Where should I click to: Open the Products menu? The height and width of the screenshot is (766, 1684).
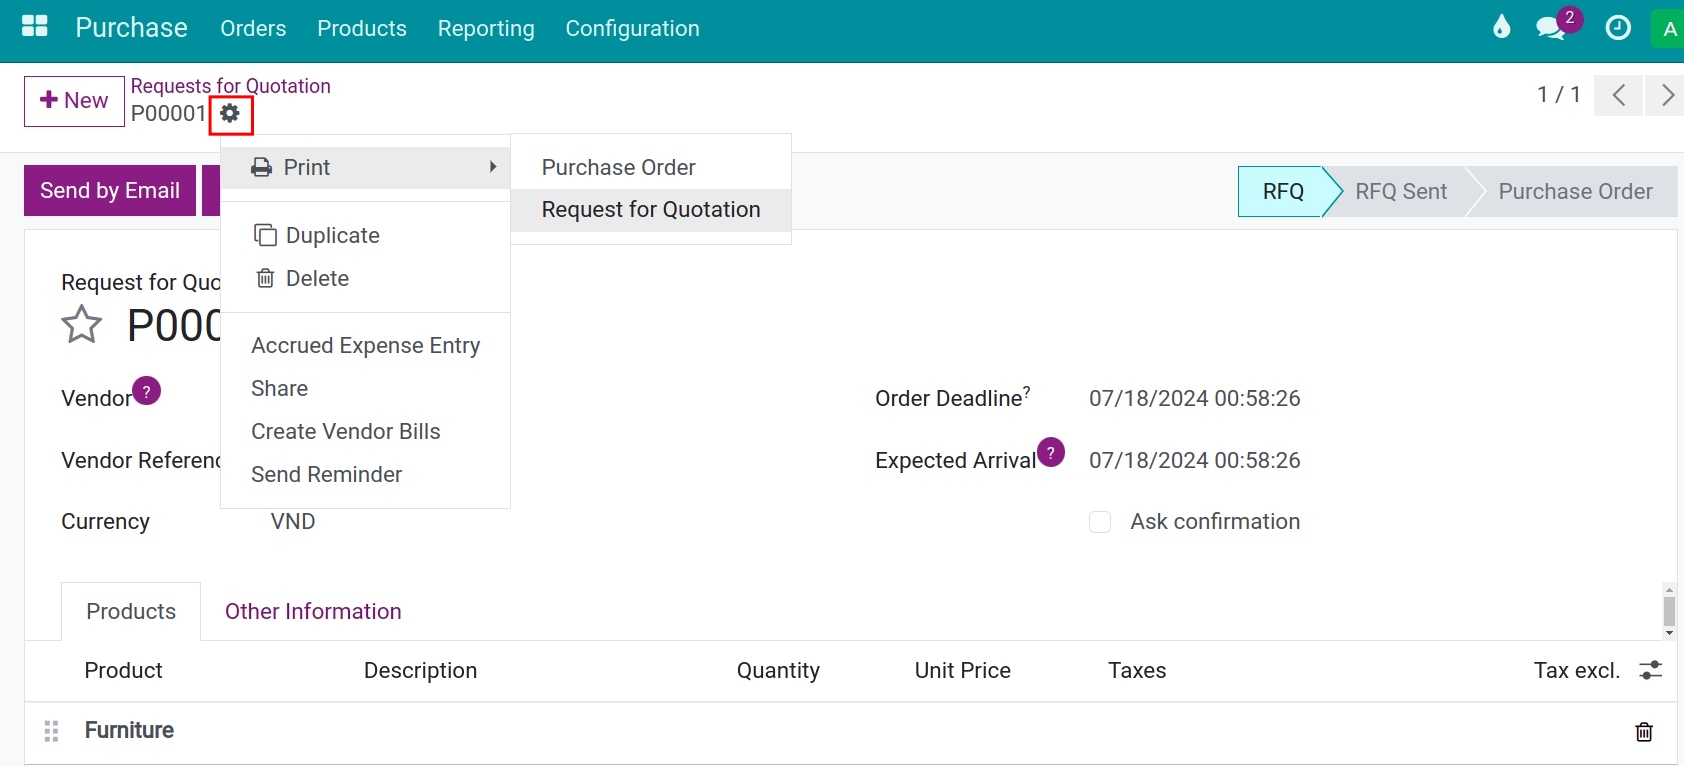point(362,28)
